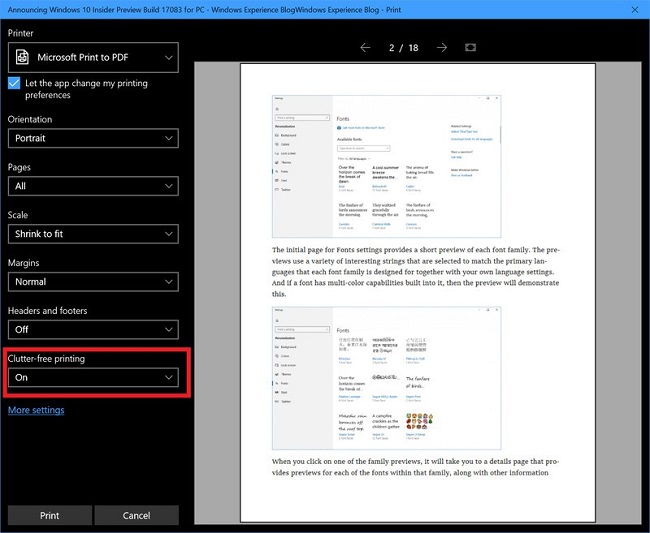
Task: Open the Pages dropdown showing All
Action: click(x=93, y=186)
